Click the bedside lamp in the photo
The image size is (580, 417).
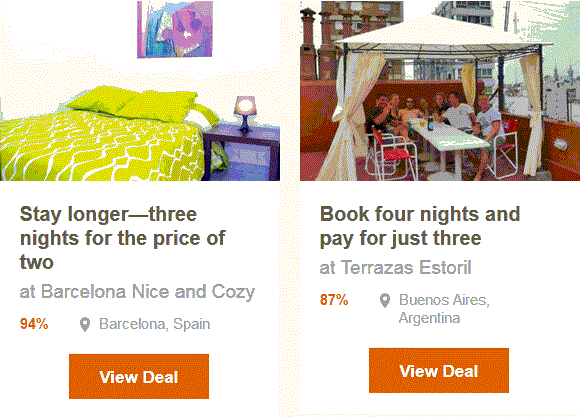(245, 113)
